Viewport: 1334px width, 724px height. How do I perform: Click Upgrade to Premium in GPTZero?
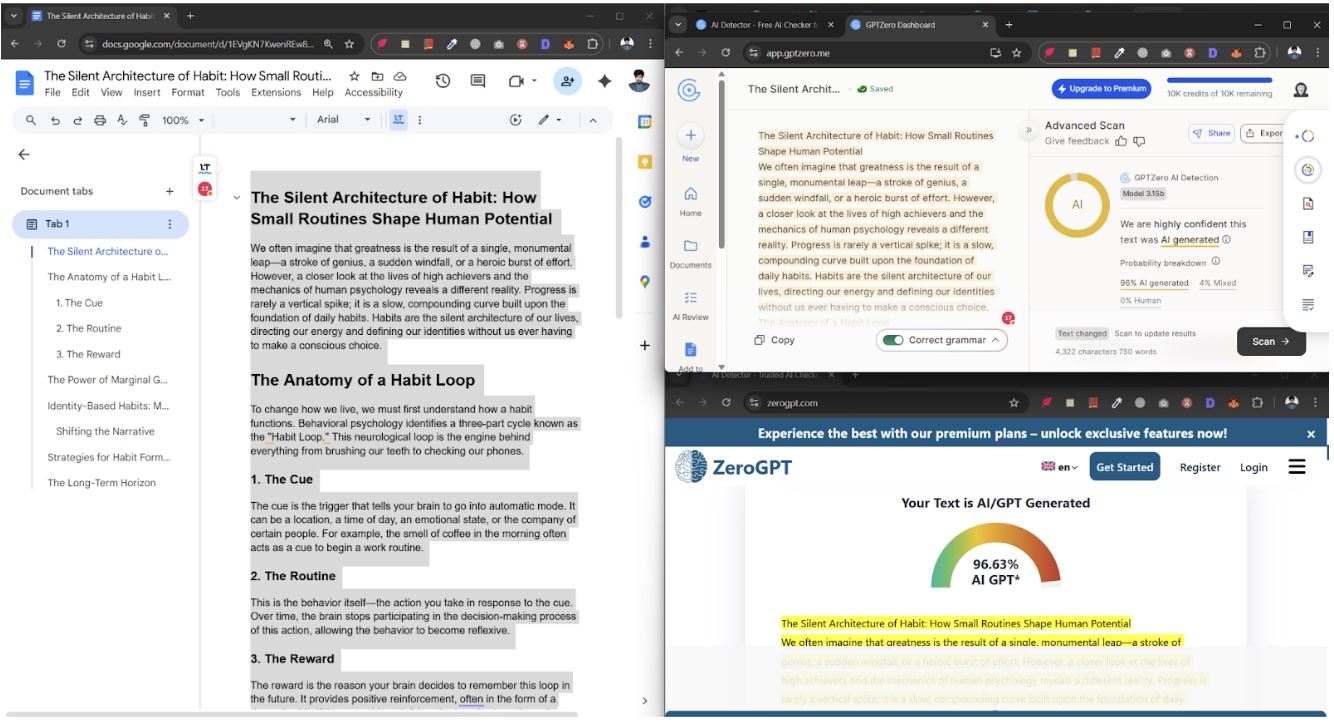click(1100, 88)
